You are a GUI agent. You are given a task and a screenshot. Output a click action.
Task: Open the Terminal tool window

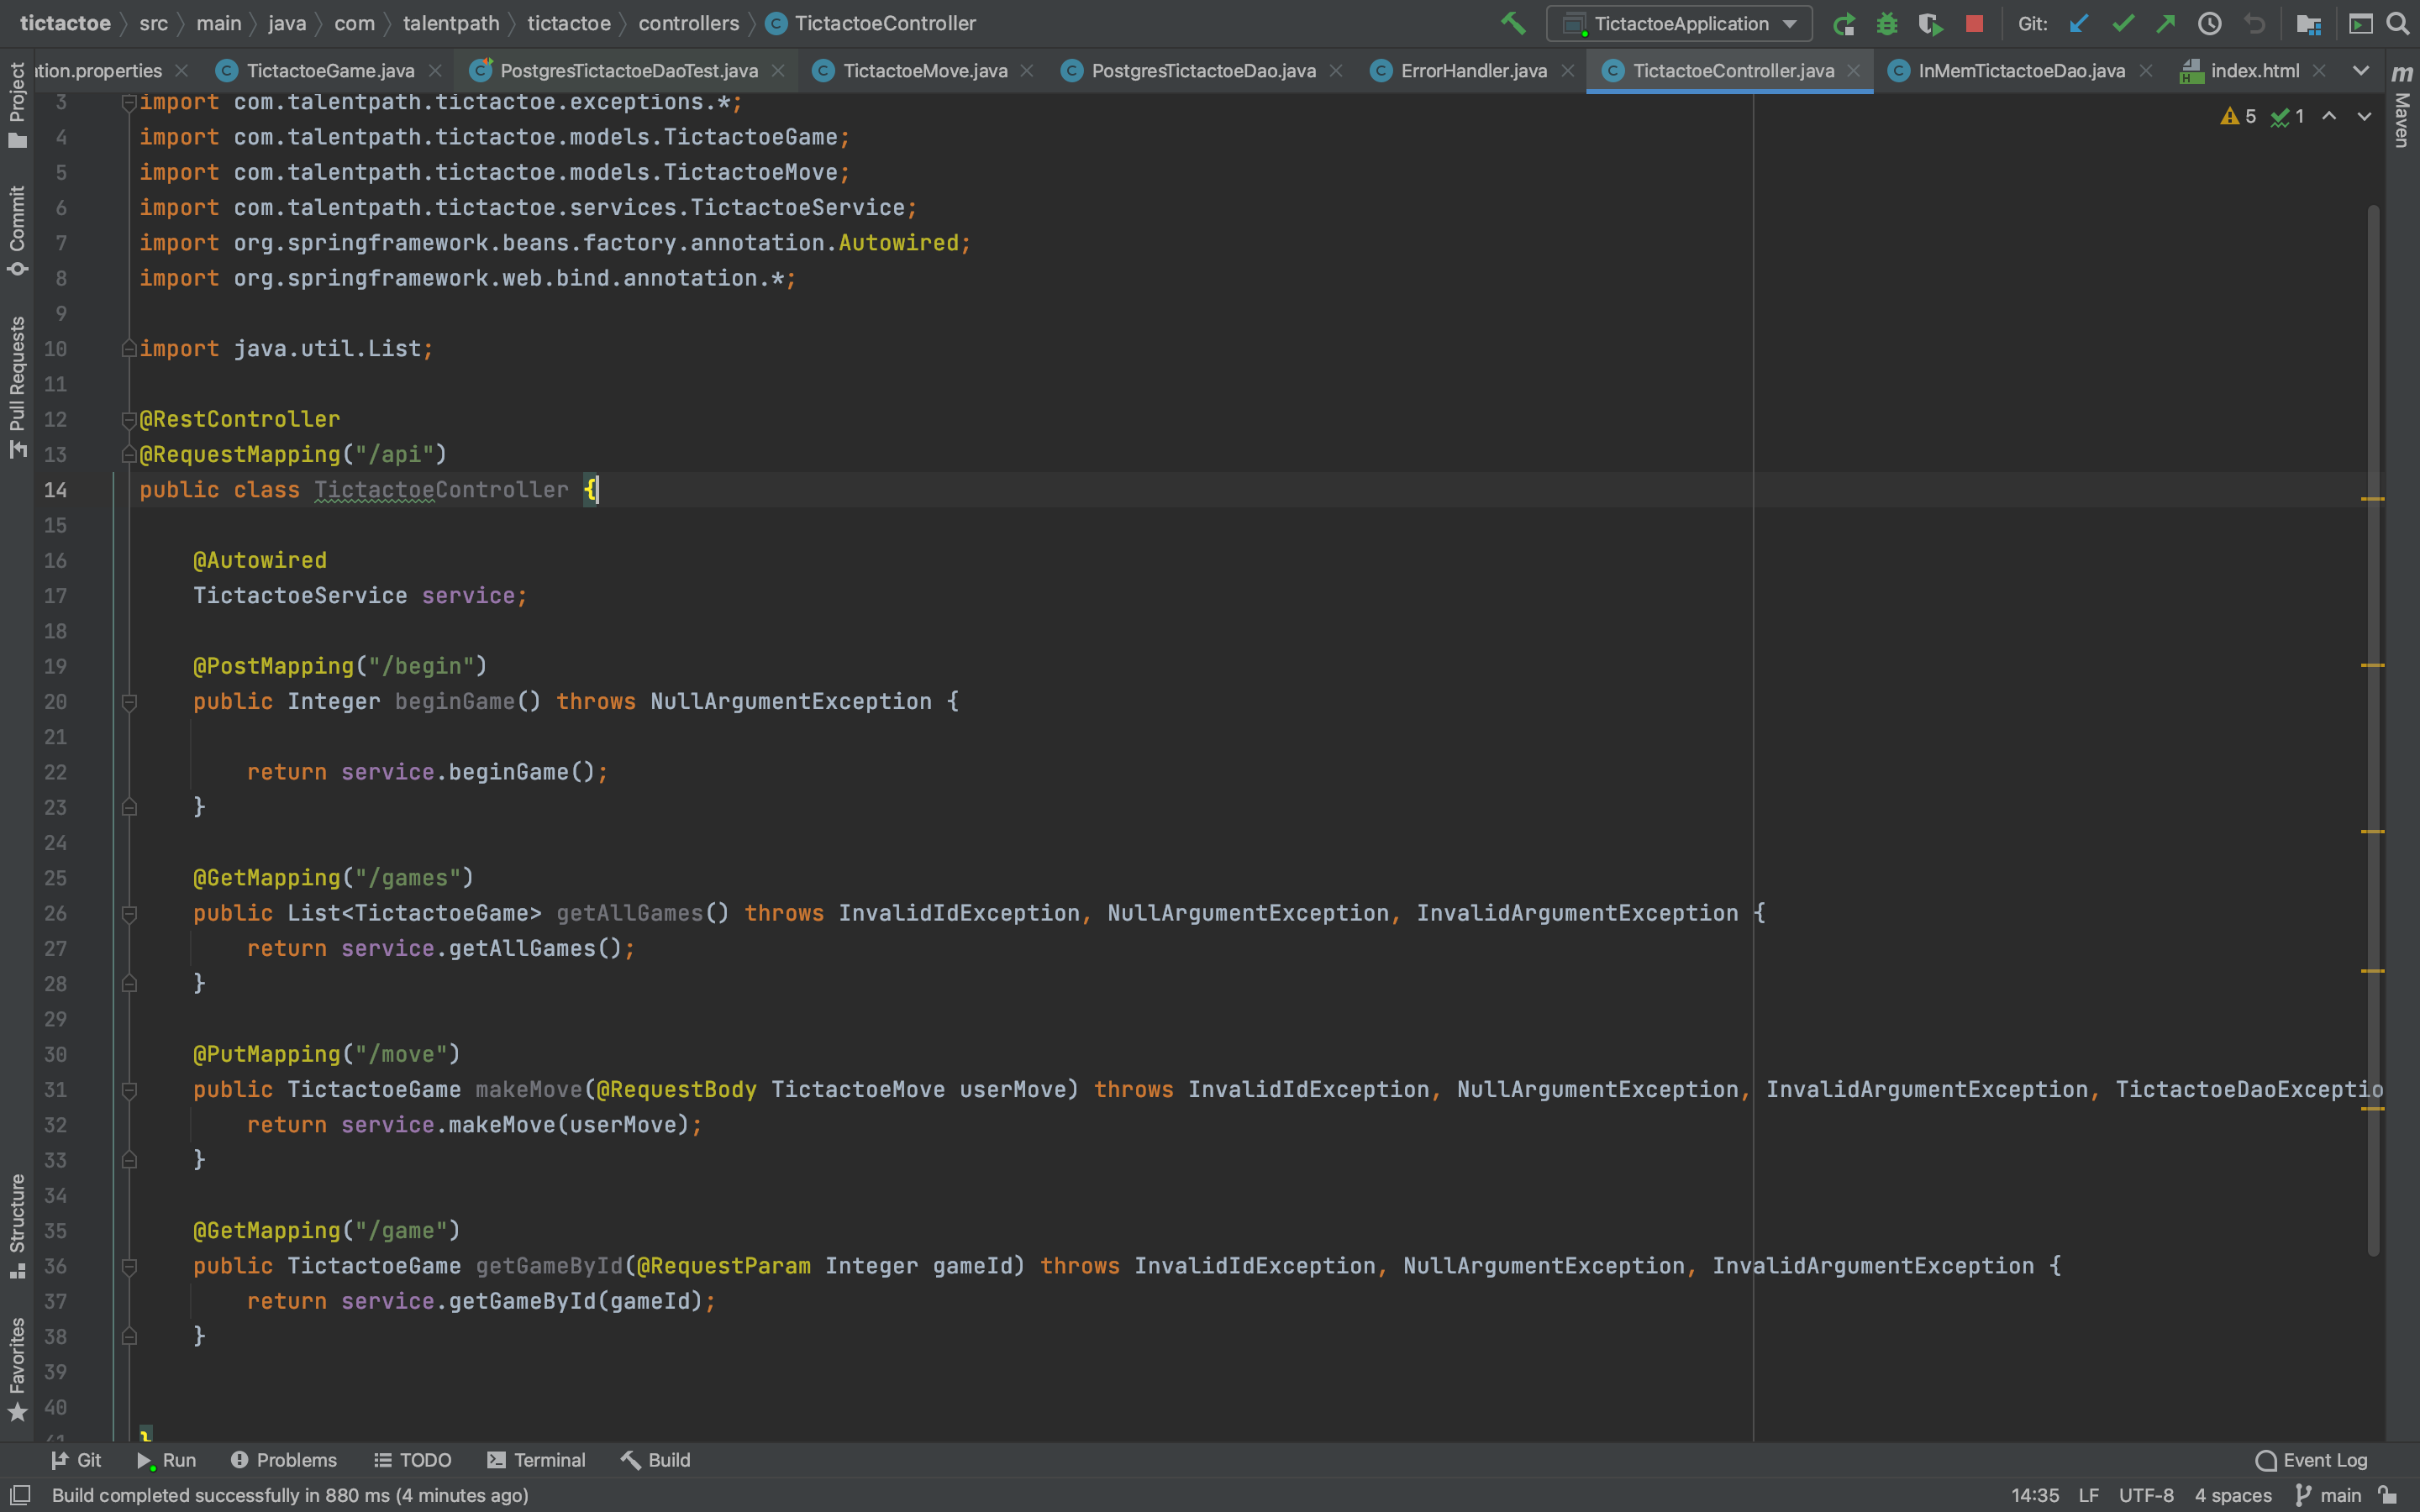[x=537, y=1460]
